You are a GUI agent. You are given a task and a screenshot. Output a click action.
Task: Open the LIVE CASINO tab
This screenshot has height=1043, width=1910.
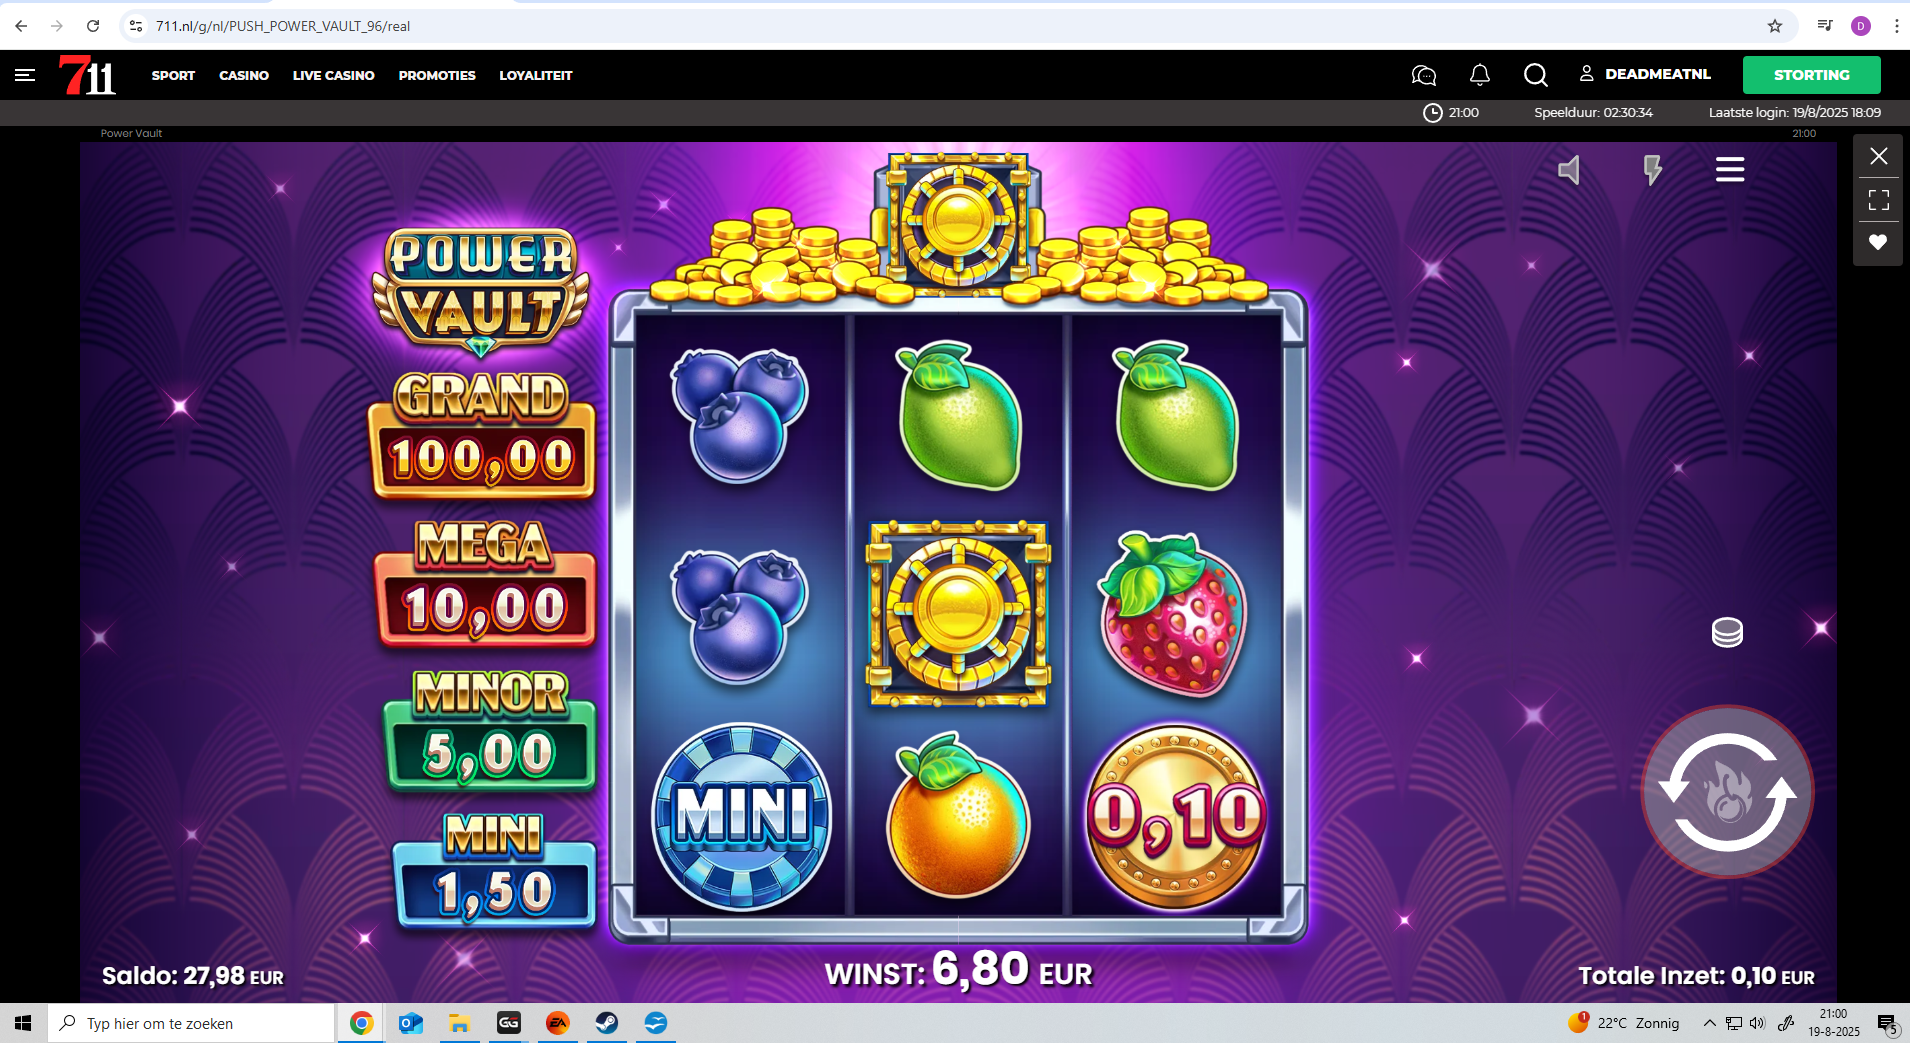[x=333, y=75]
